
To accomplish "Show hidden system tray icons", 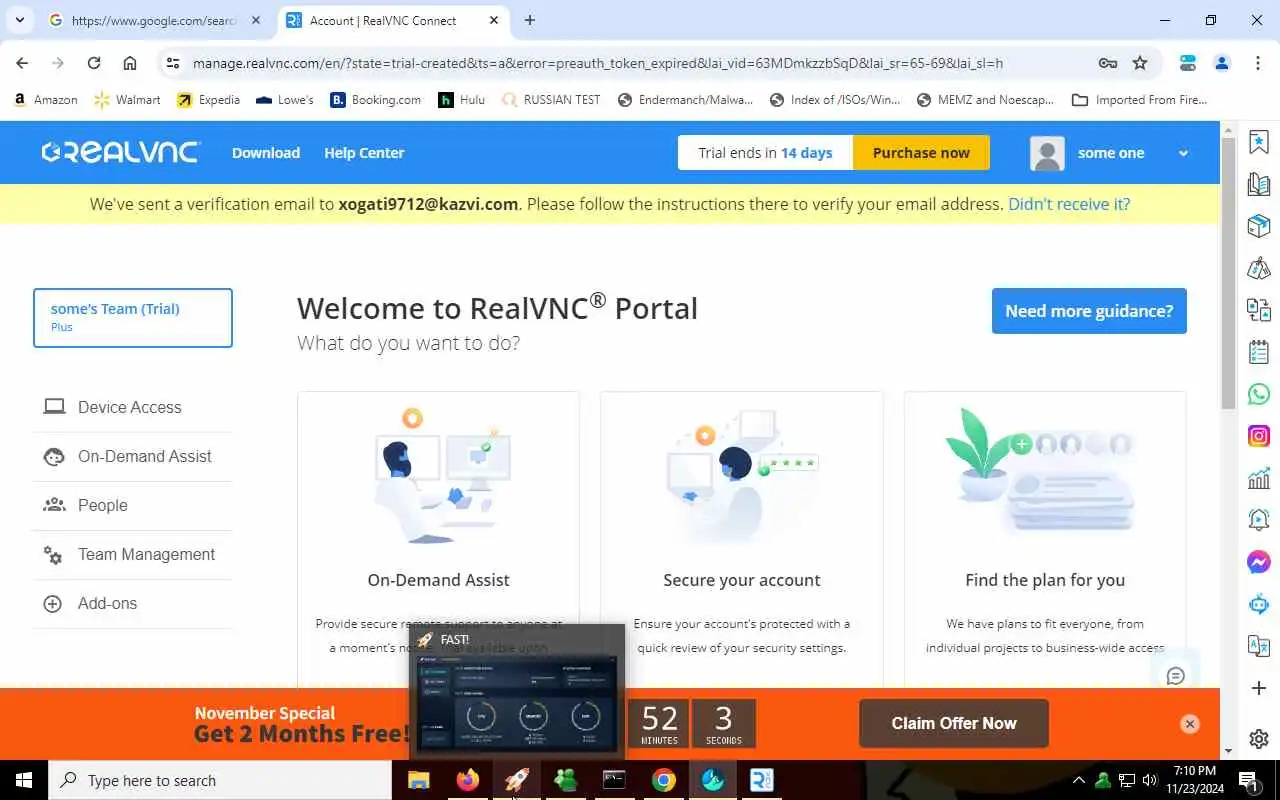I will tap(1078, 780).
